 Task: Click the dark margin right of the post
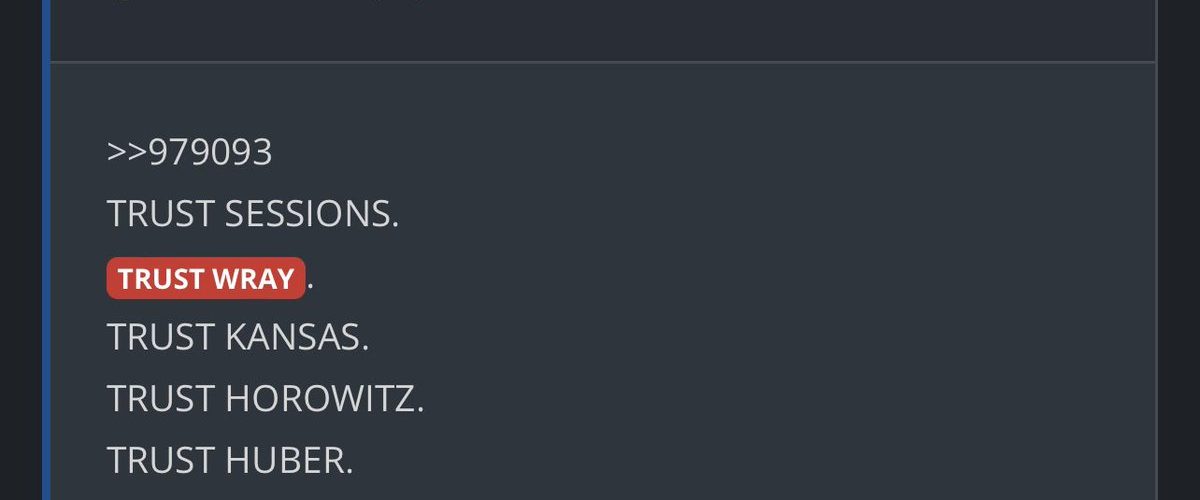pos(1178,250)
